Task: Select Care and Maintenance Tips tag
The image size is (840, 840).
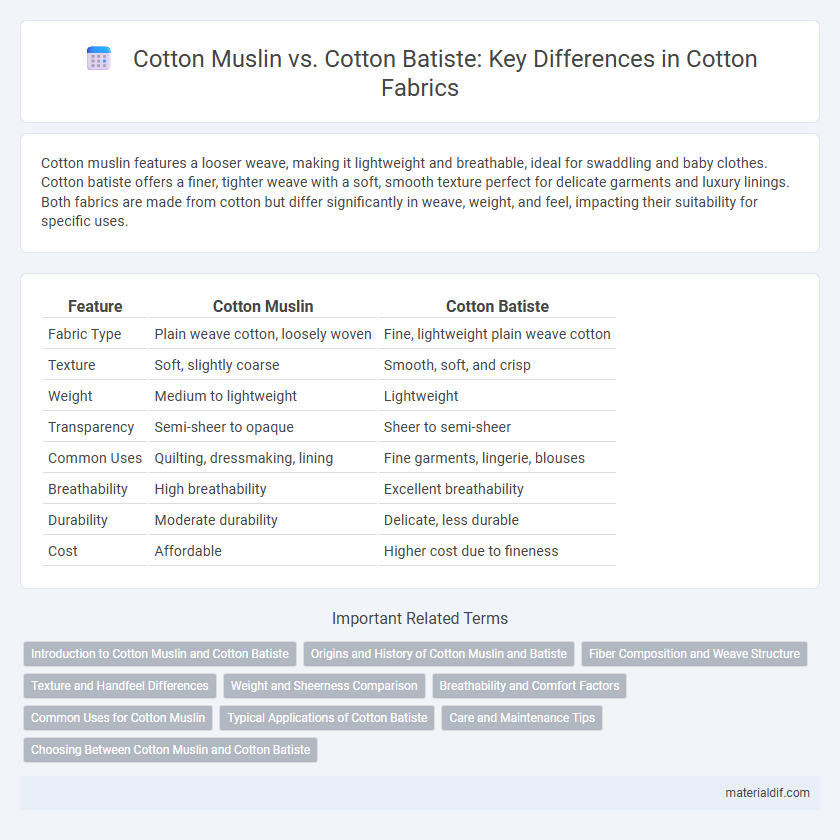Action: (522, 718)
